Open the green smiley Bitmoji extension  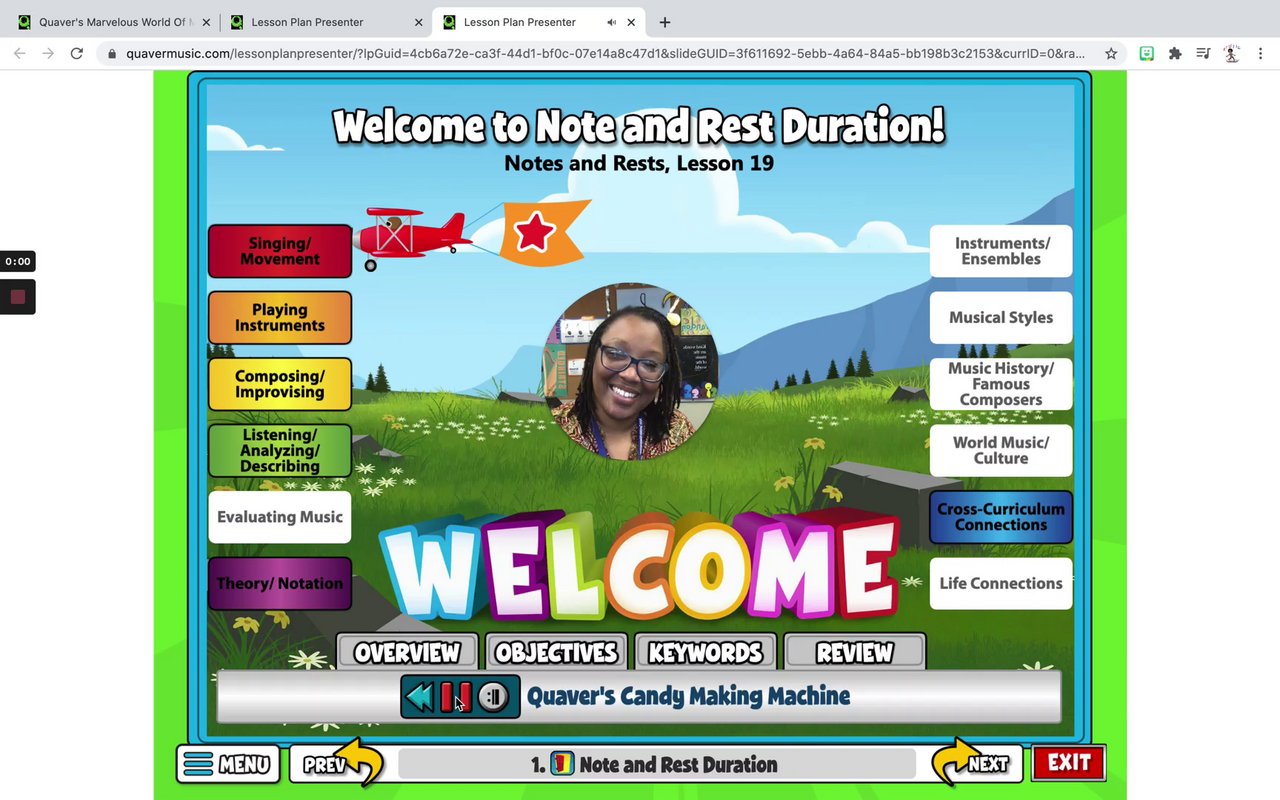point(1147,54)
